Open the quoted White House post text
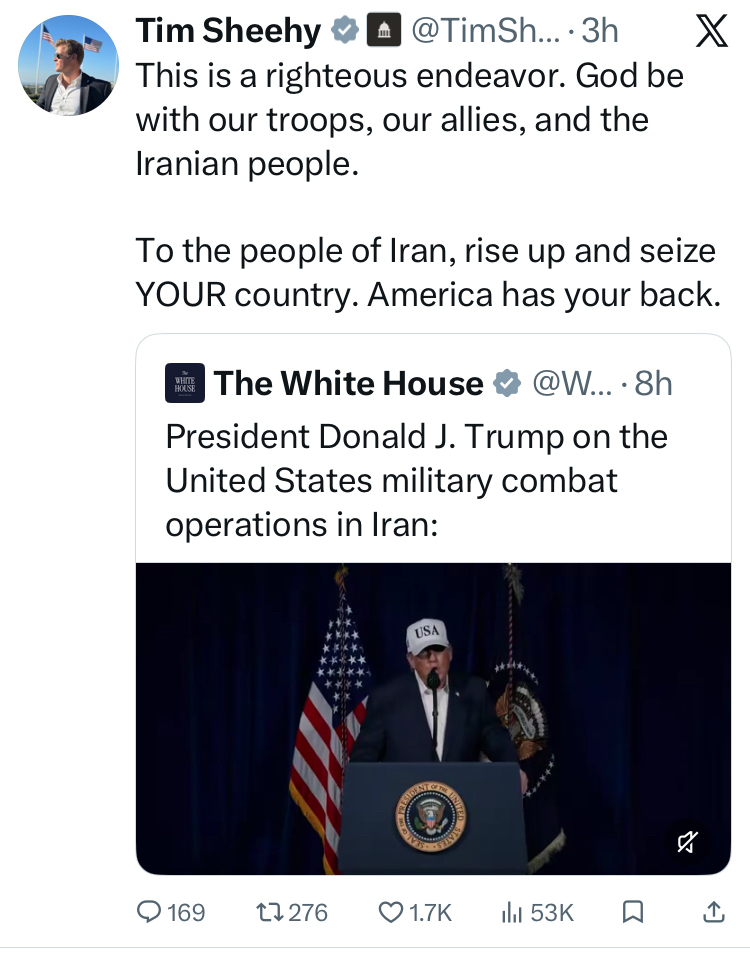750x962 pixels. tap(416, 481)
